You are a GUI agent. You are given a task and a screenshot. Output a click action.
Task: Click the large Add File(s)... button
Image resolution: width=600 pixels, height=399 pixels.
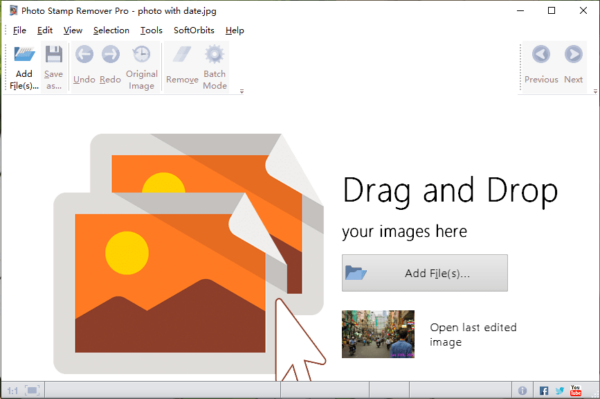[425, 273]
